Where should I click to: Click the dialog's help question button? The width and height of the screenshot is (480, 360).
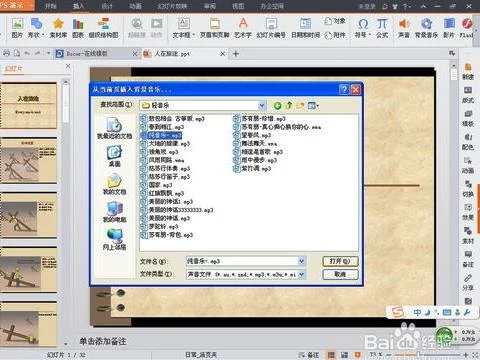point(344,89)
